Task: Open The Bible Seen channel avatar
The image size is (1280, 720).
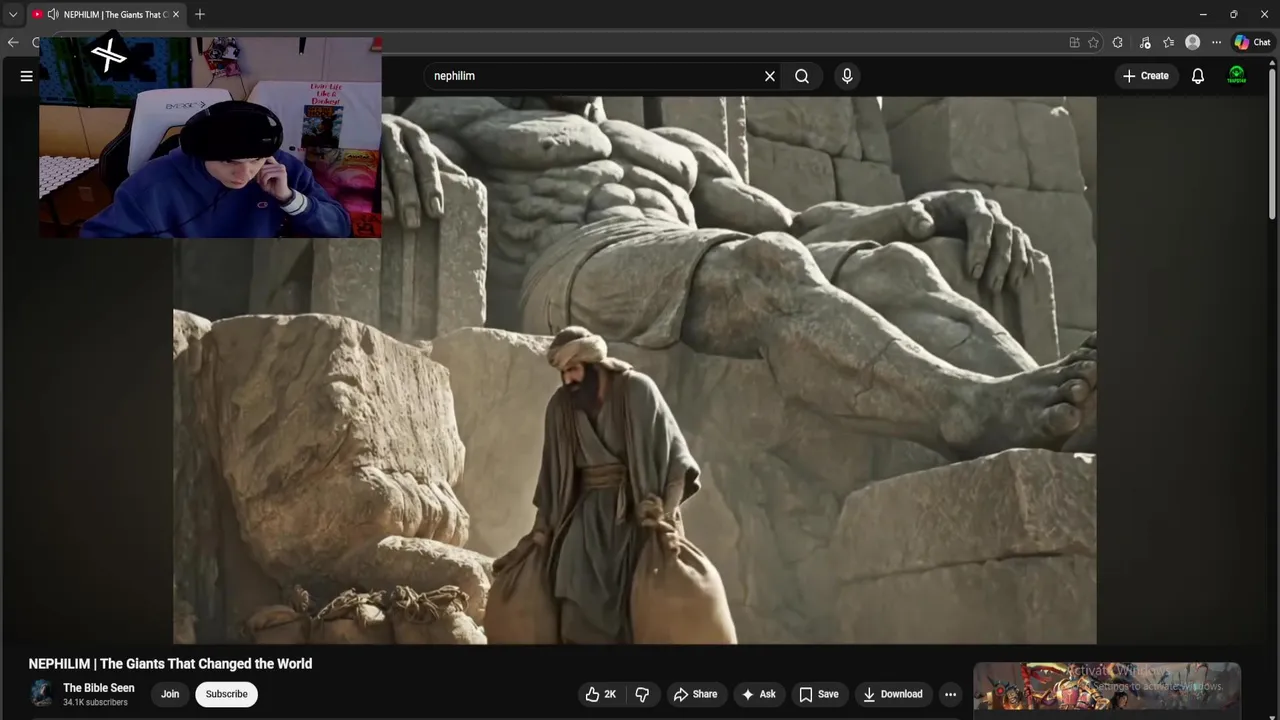Action: tap(41, 694)
